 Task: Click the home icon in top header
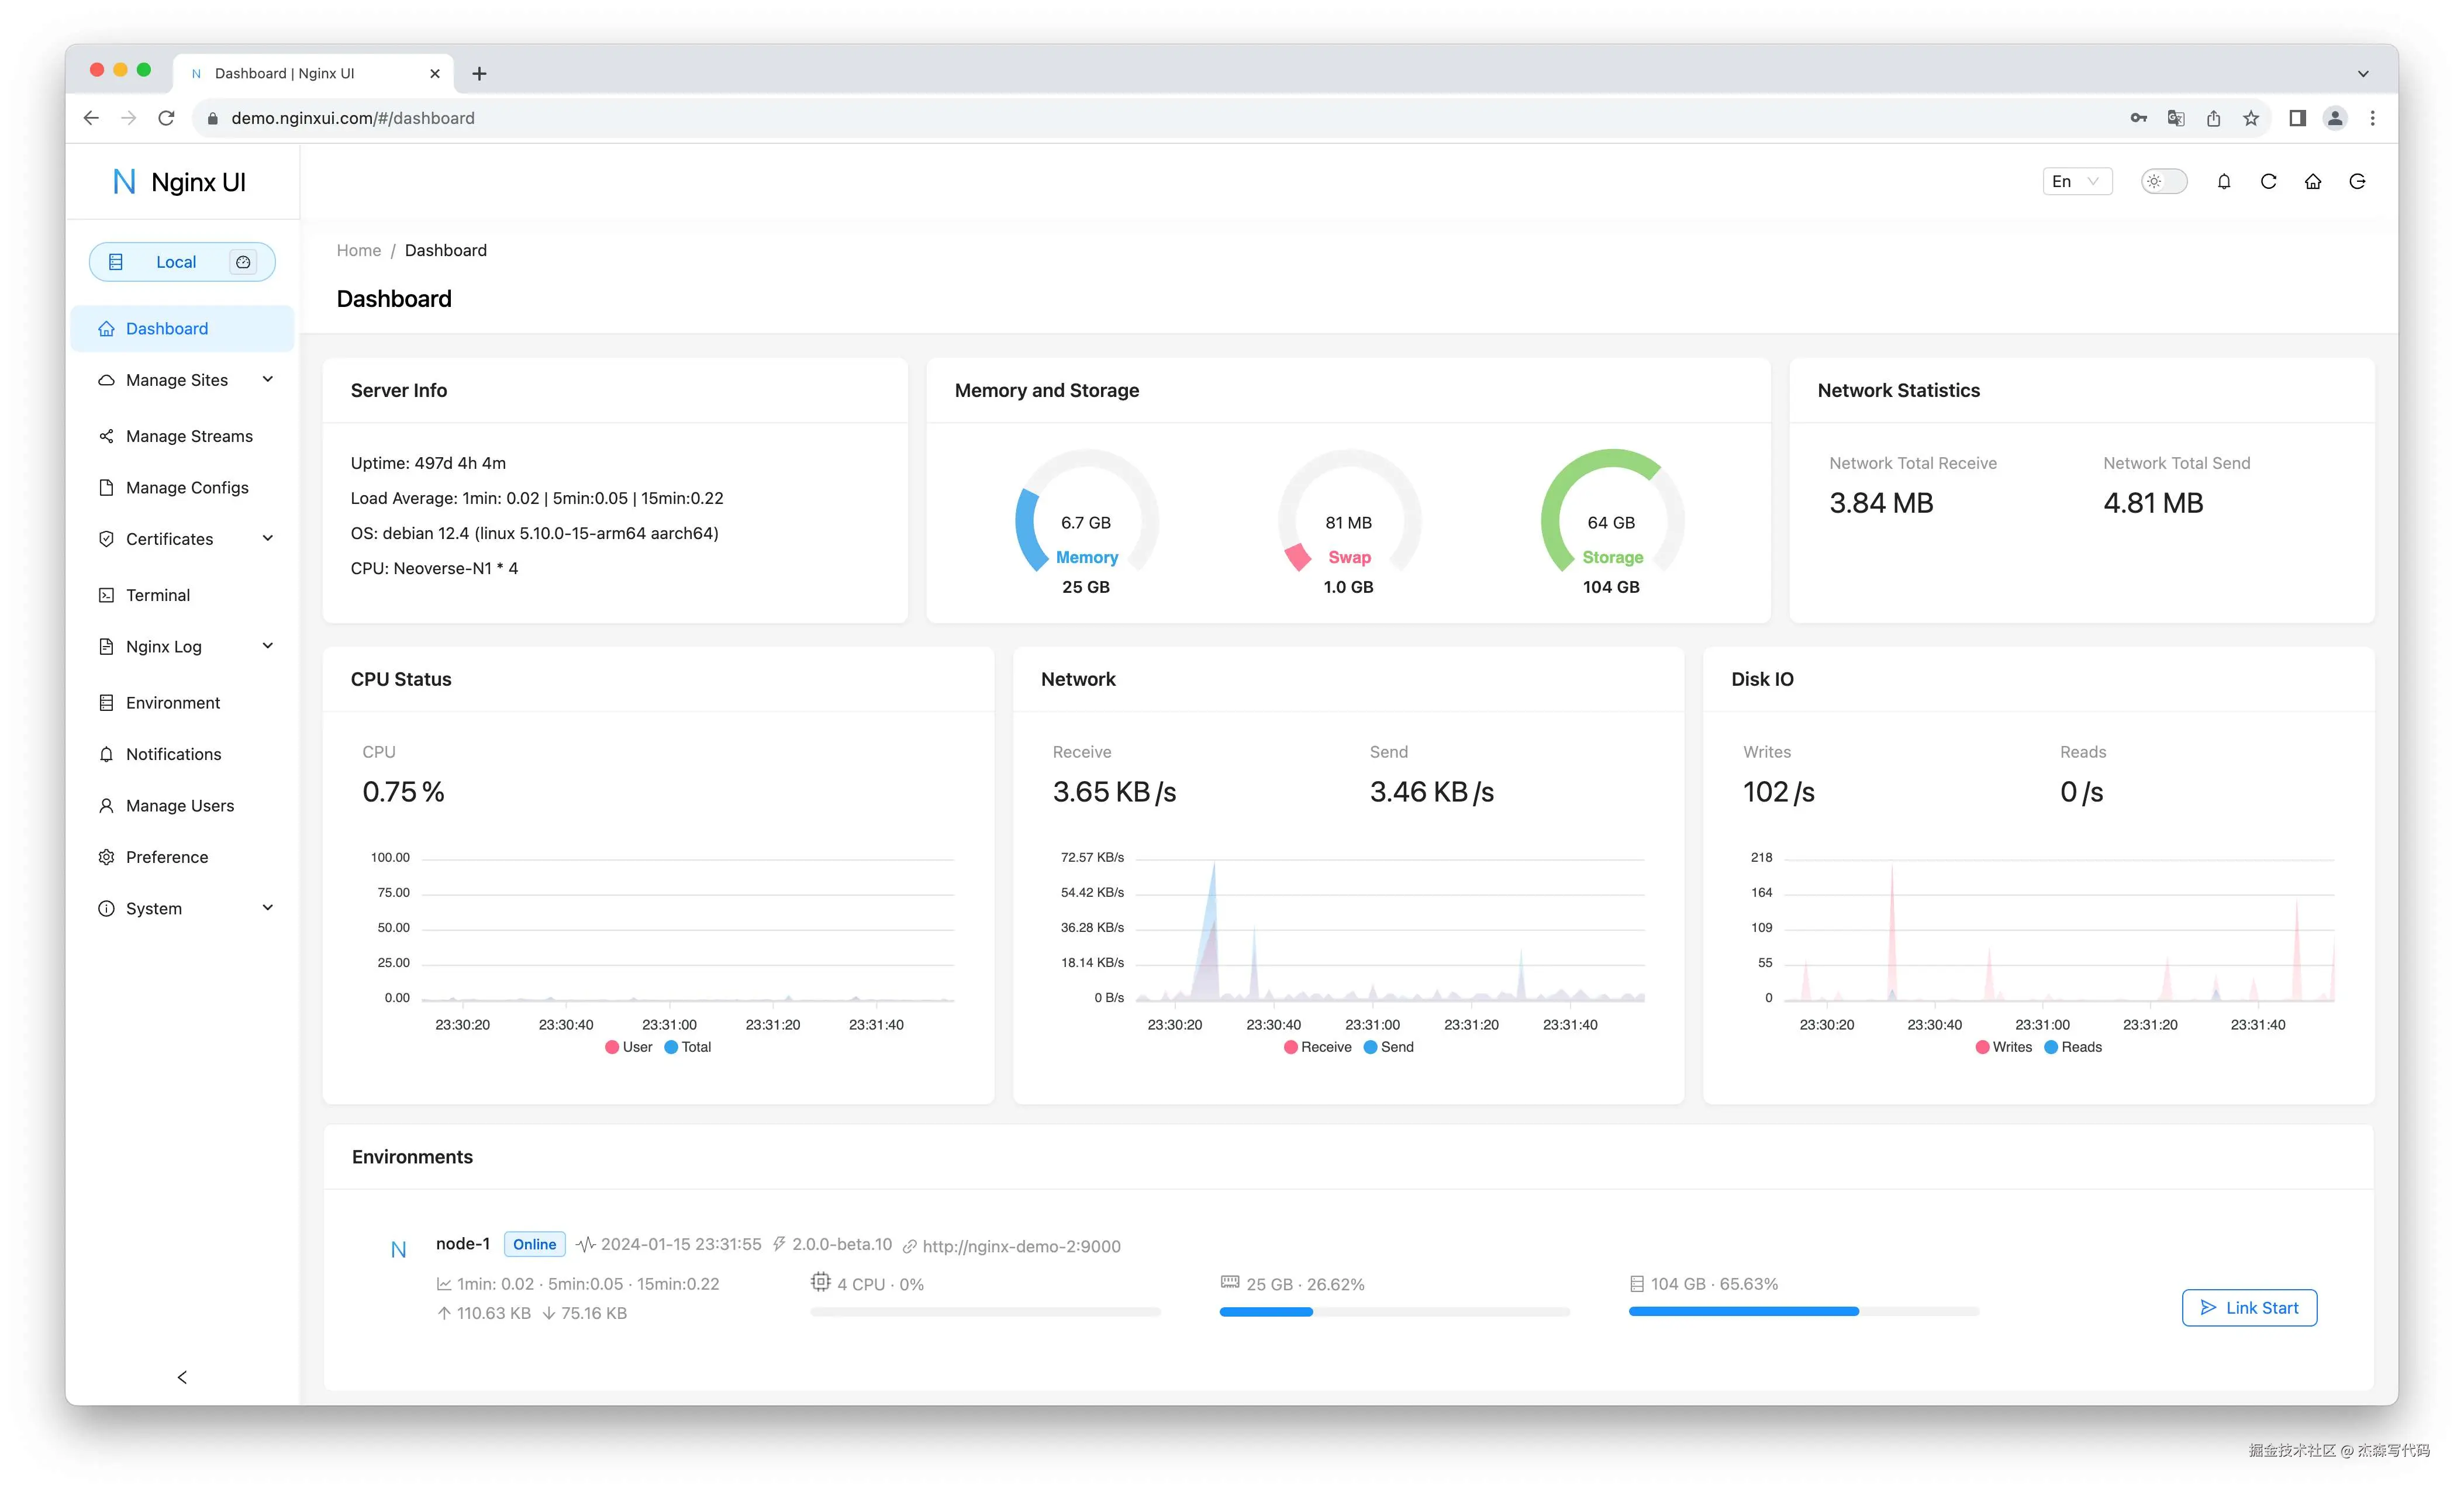[x=2312, y=181]
